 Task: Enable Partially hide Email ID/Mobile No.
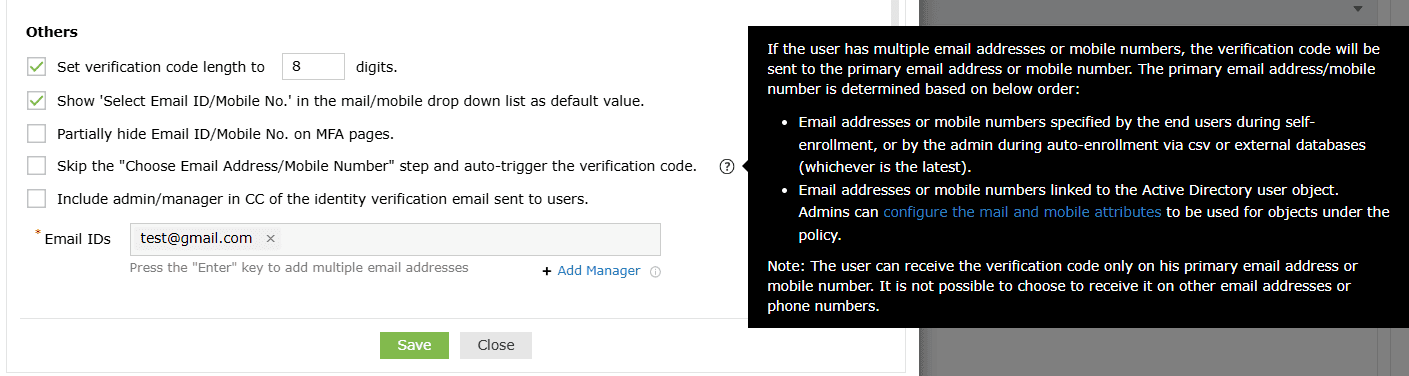(x=37, y=133)
